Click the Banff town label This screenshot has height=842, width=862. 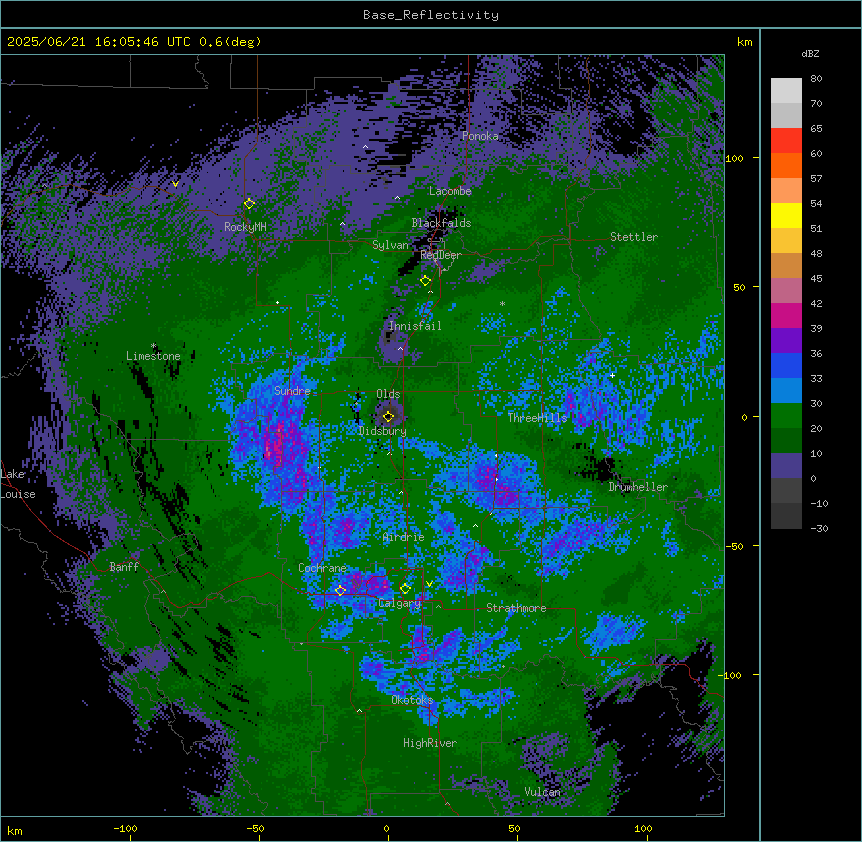124,567
